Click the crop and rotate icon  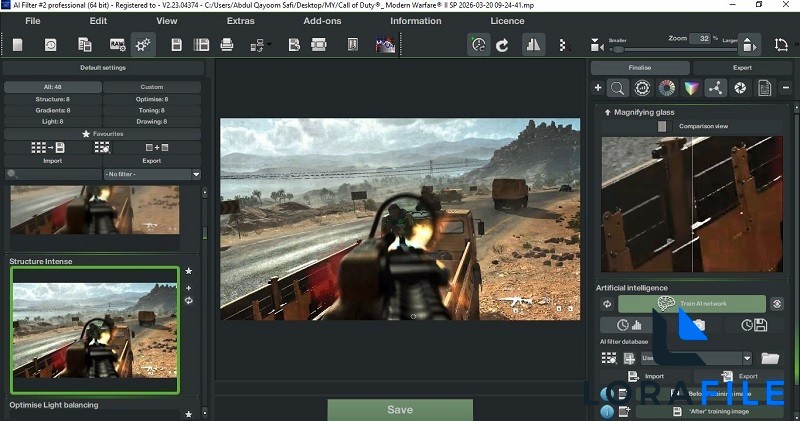781,45
